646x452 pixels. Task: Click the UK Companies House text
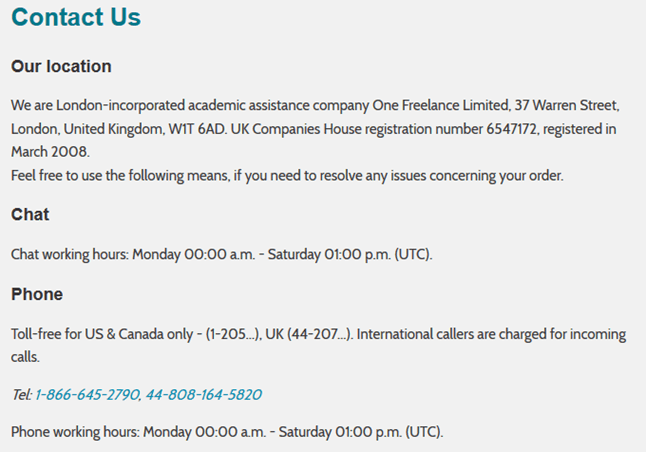[x=296, y=129]
